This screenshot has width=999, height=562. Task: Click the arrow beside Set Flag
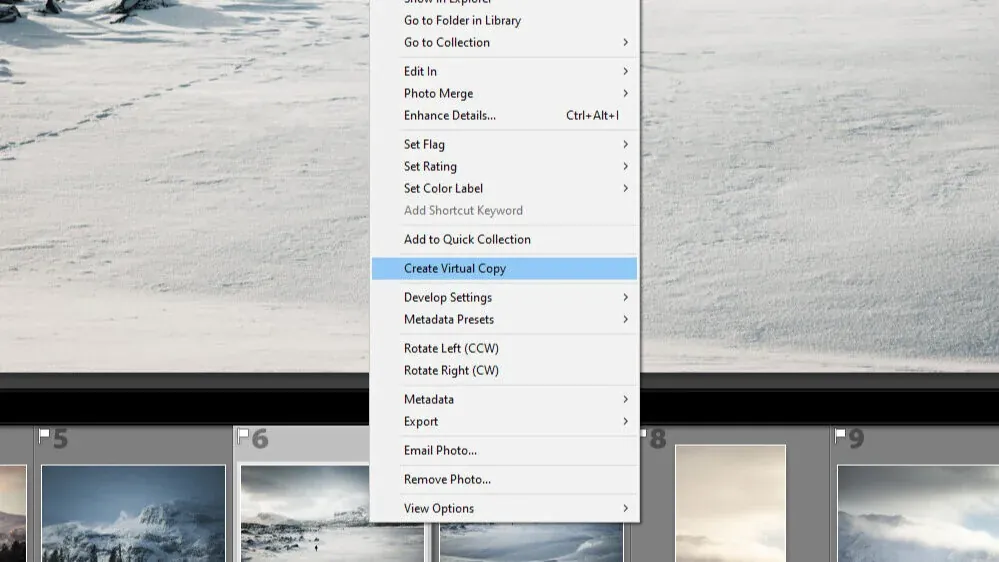pos(626,145)
